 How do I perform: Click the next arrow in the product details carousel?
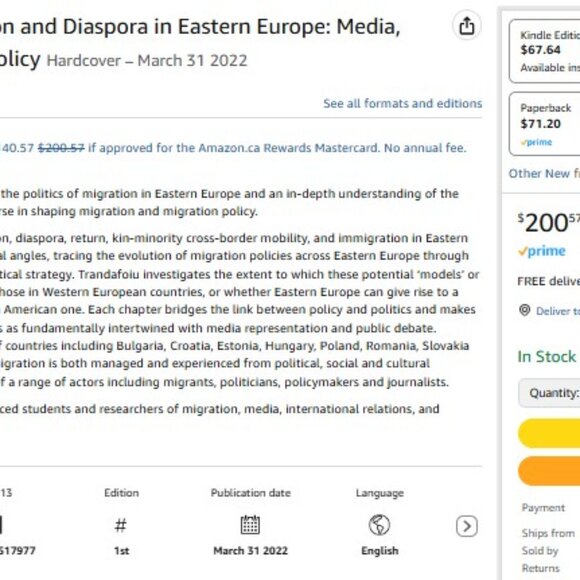coord(466,526)
